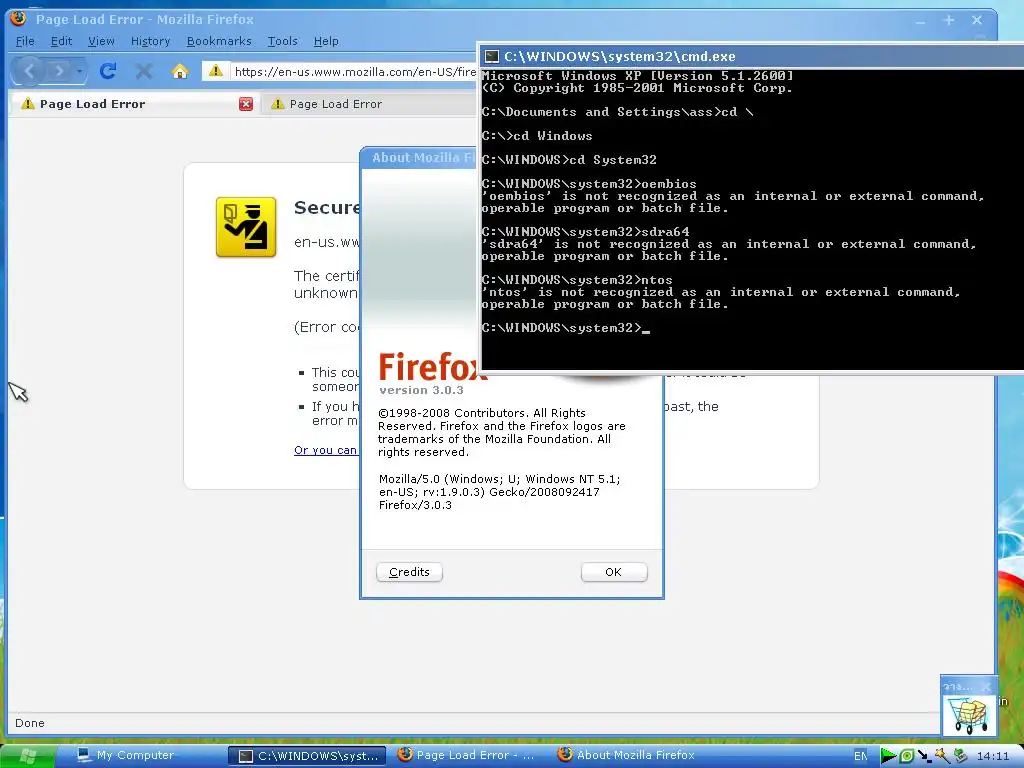
Task: Close the small shopping cart widget
Action: point(987,686)
